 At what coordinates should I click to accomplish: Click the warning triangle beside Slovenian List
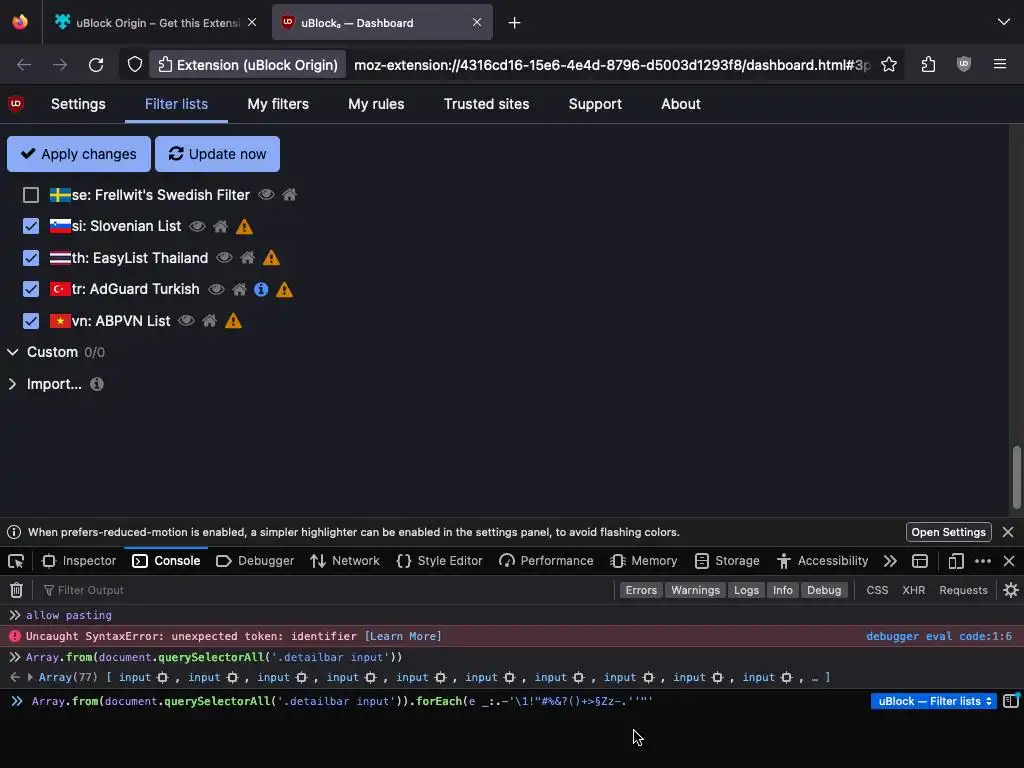pos(244,226)
